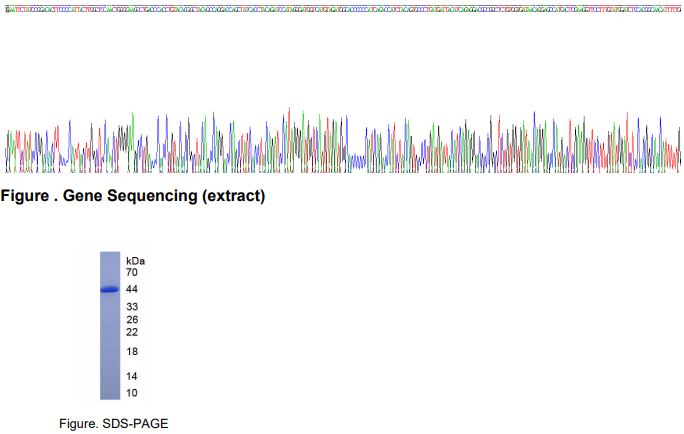Select the 18 kDa marker label
The height and width of the screenshot is (434, 684).
point(132,352)
